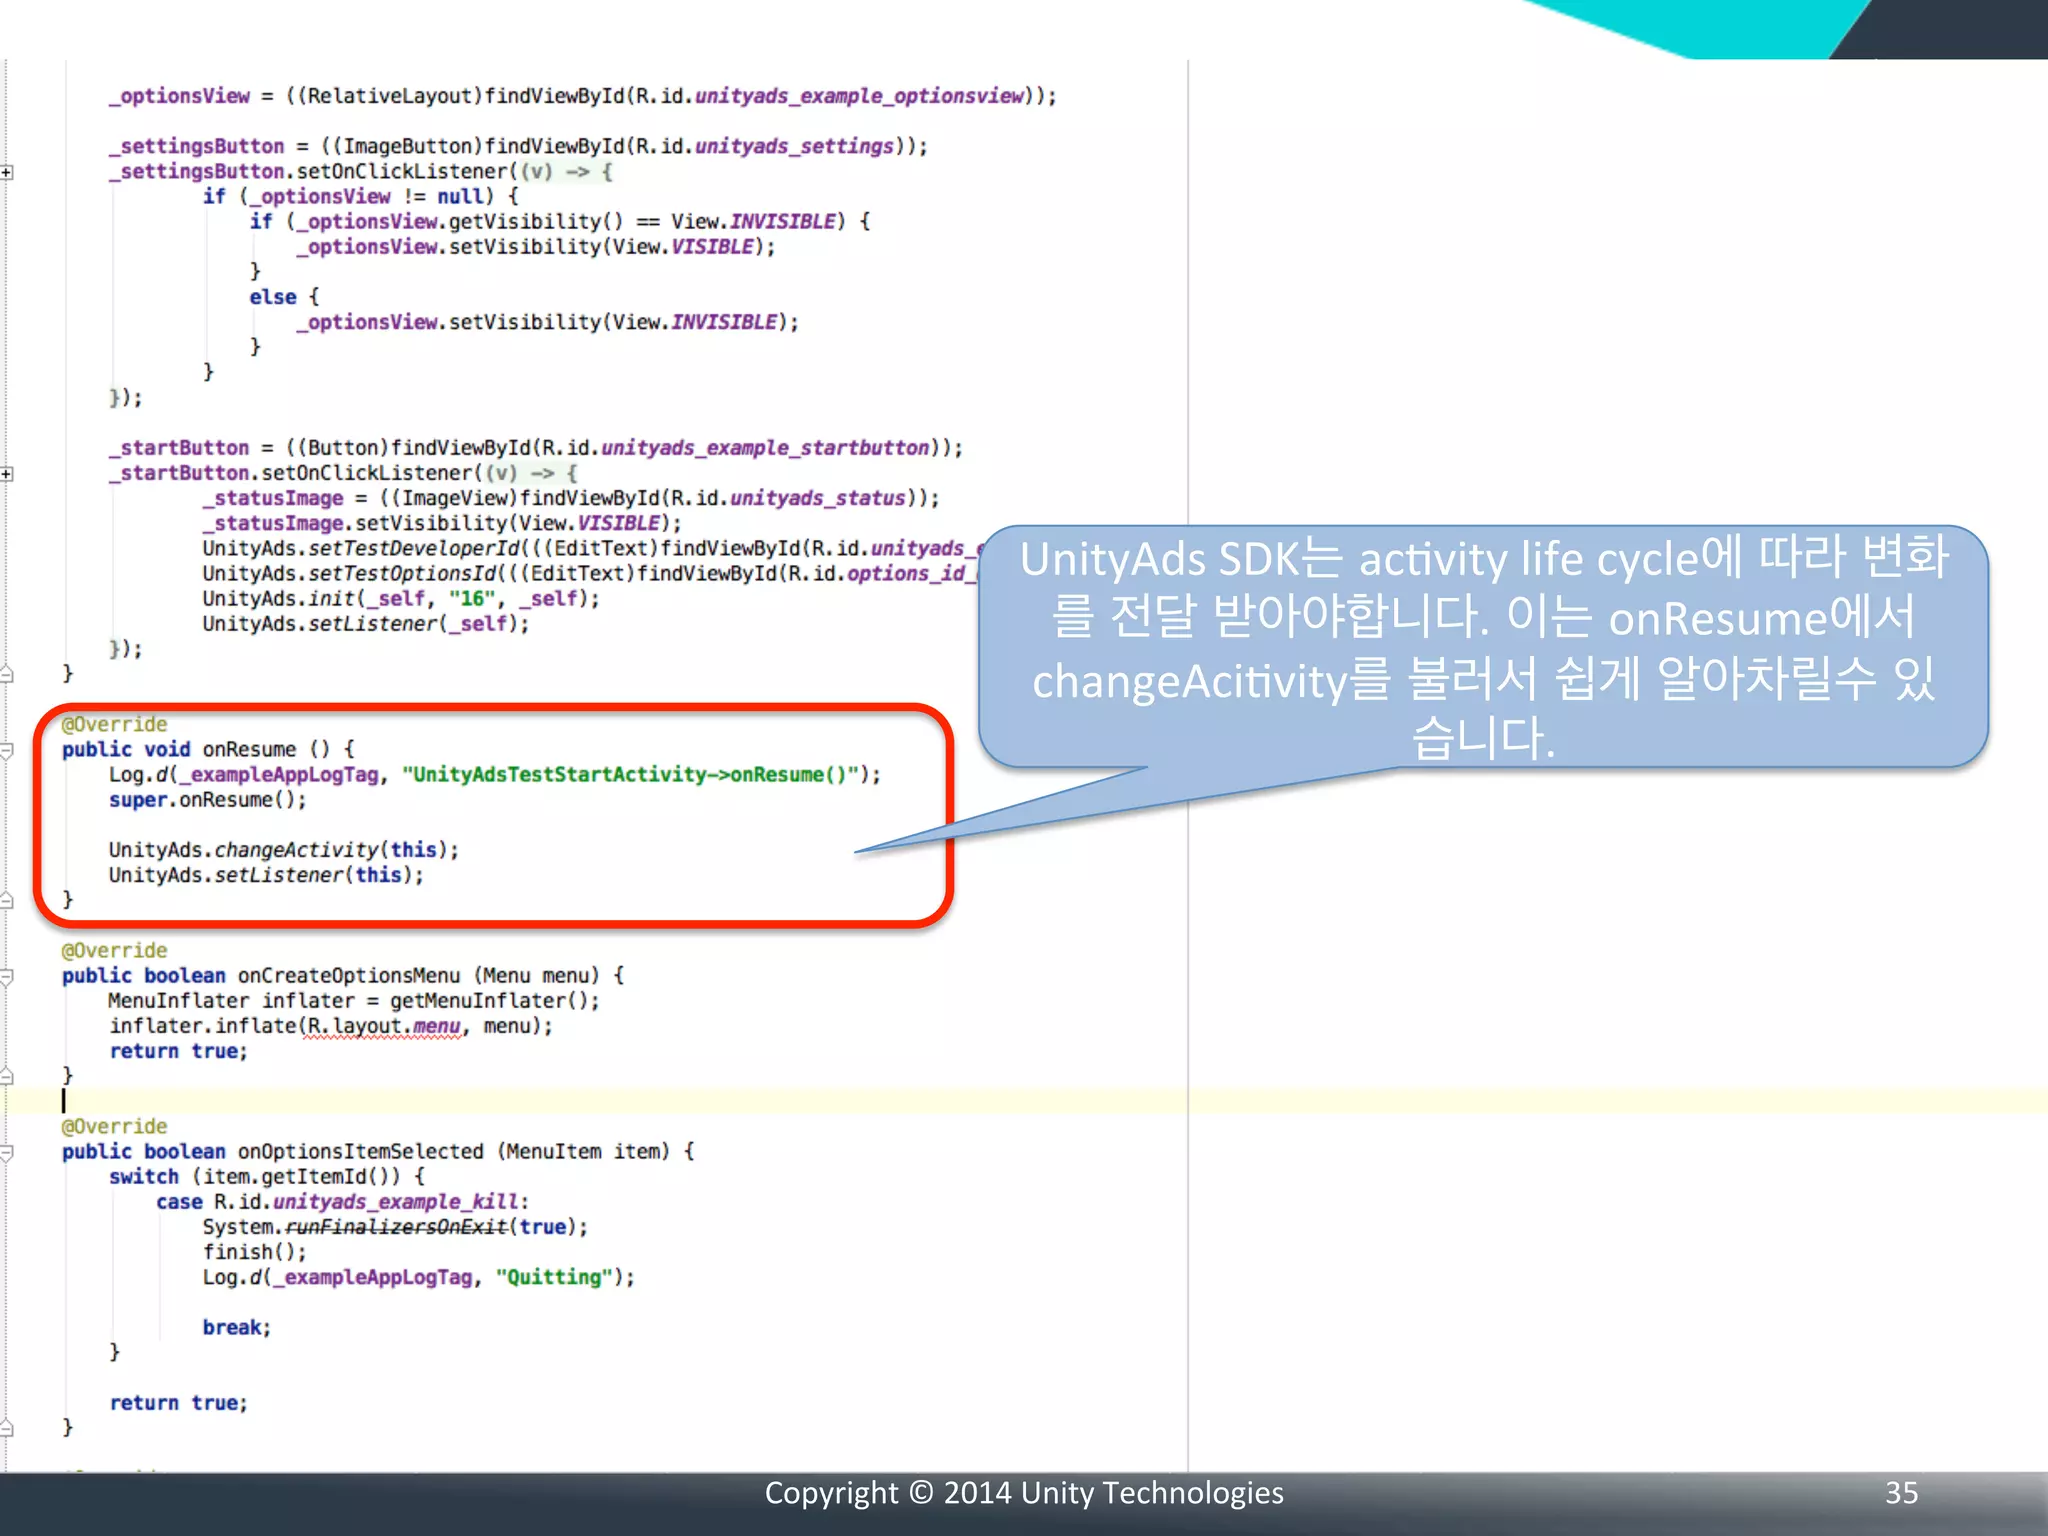Click the 'case R.id.unityads_example_kill:' line

(x=343, y=1201)
